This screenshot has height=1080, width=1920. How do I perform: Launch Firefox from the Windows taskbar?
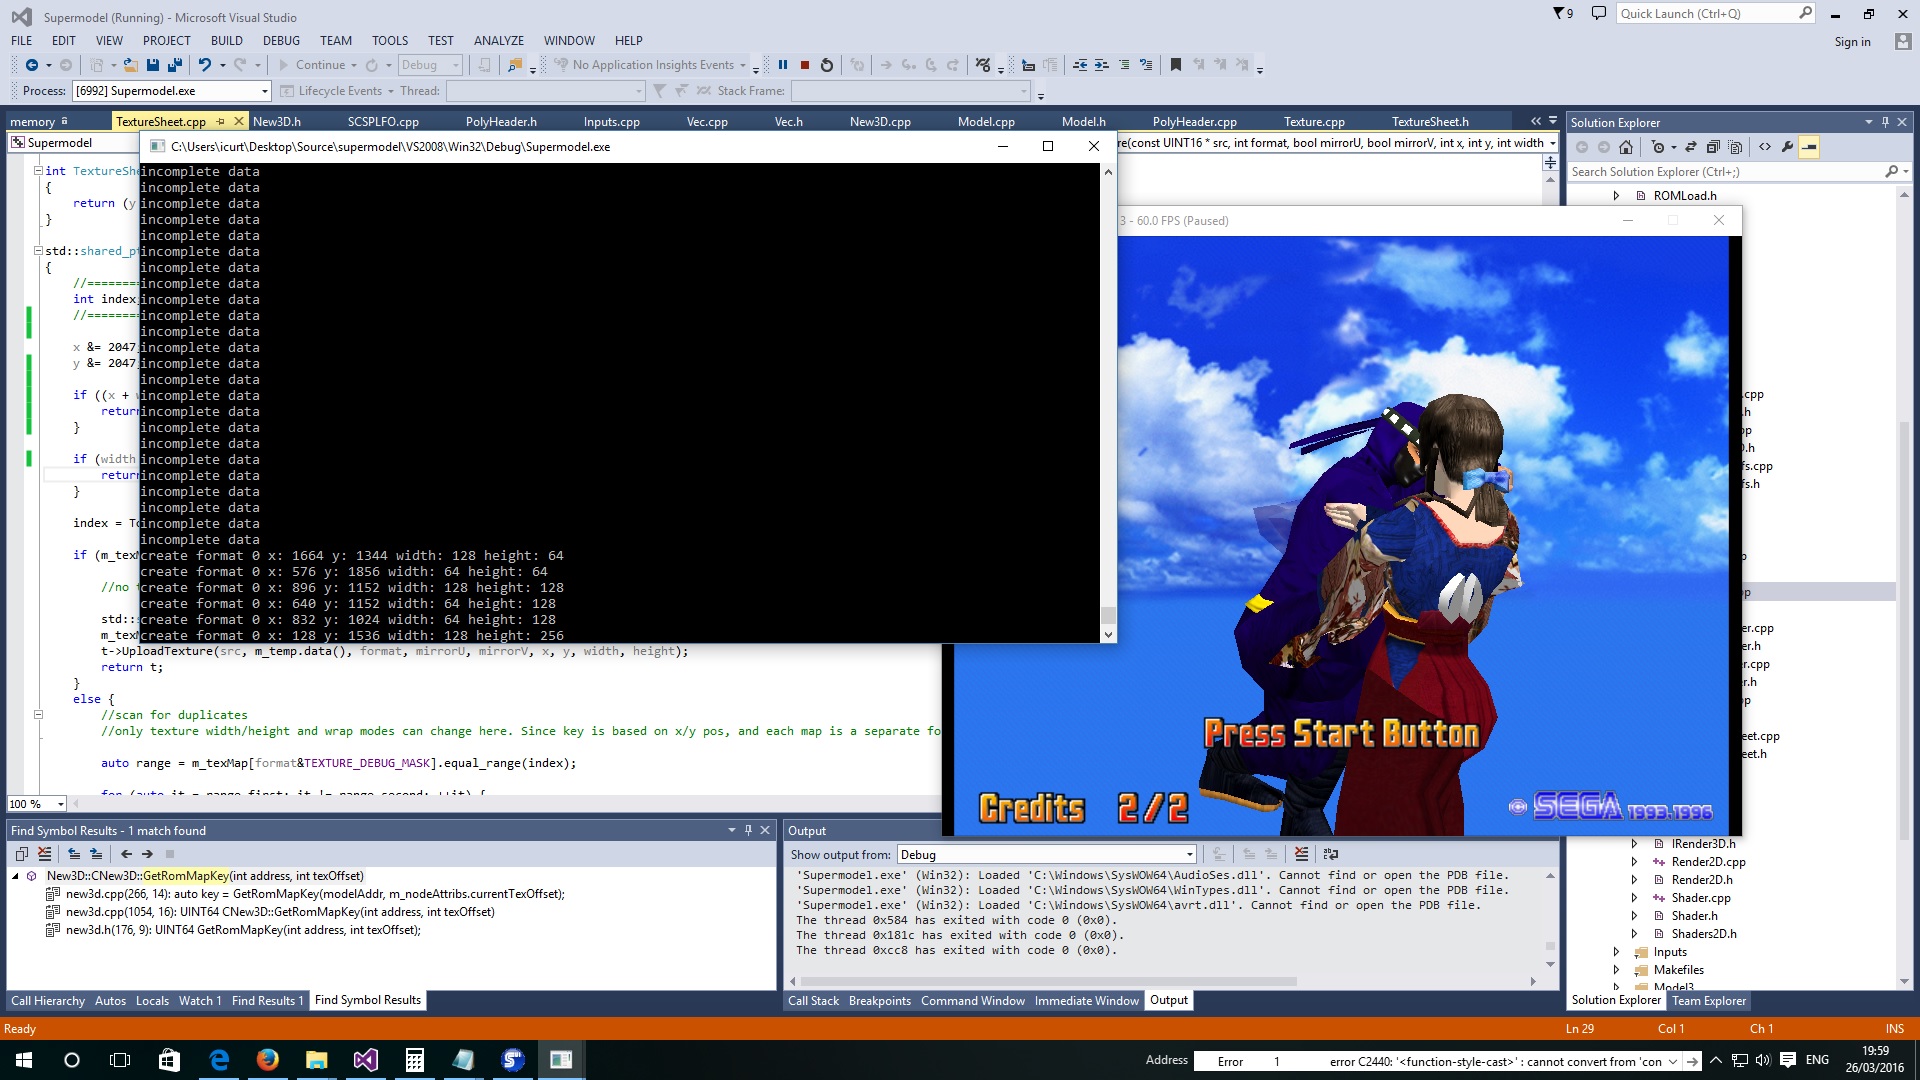(268, 1060)
